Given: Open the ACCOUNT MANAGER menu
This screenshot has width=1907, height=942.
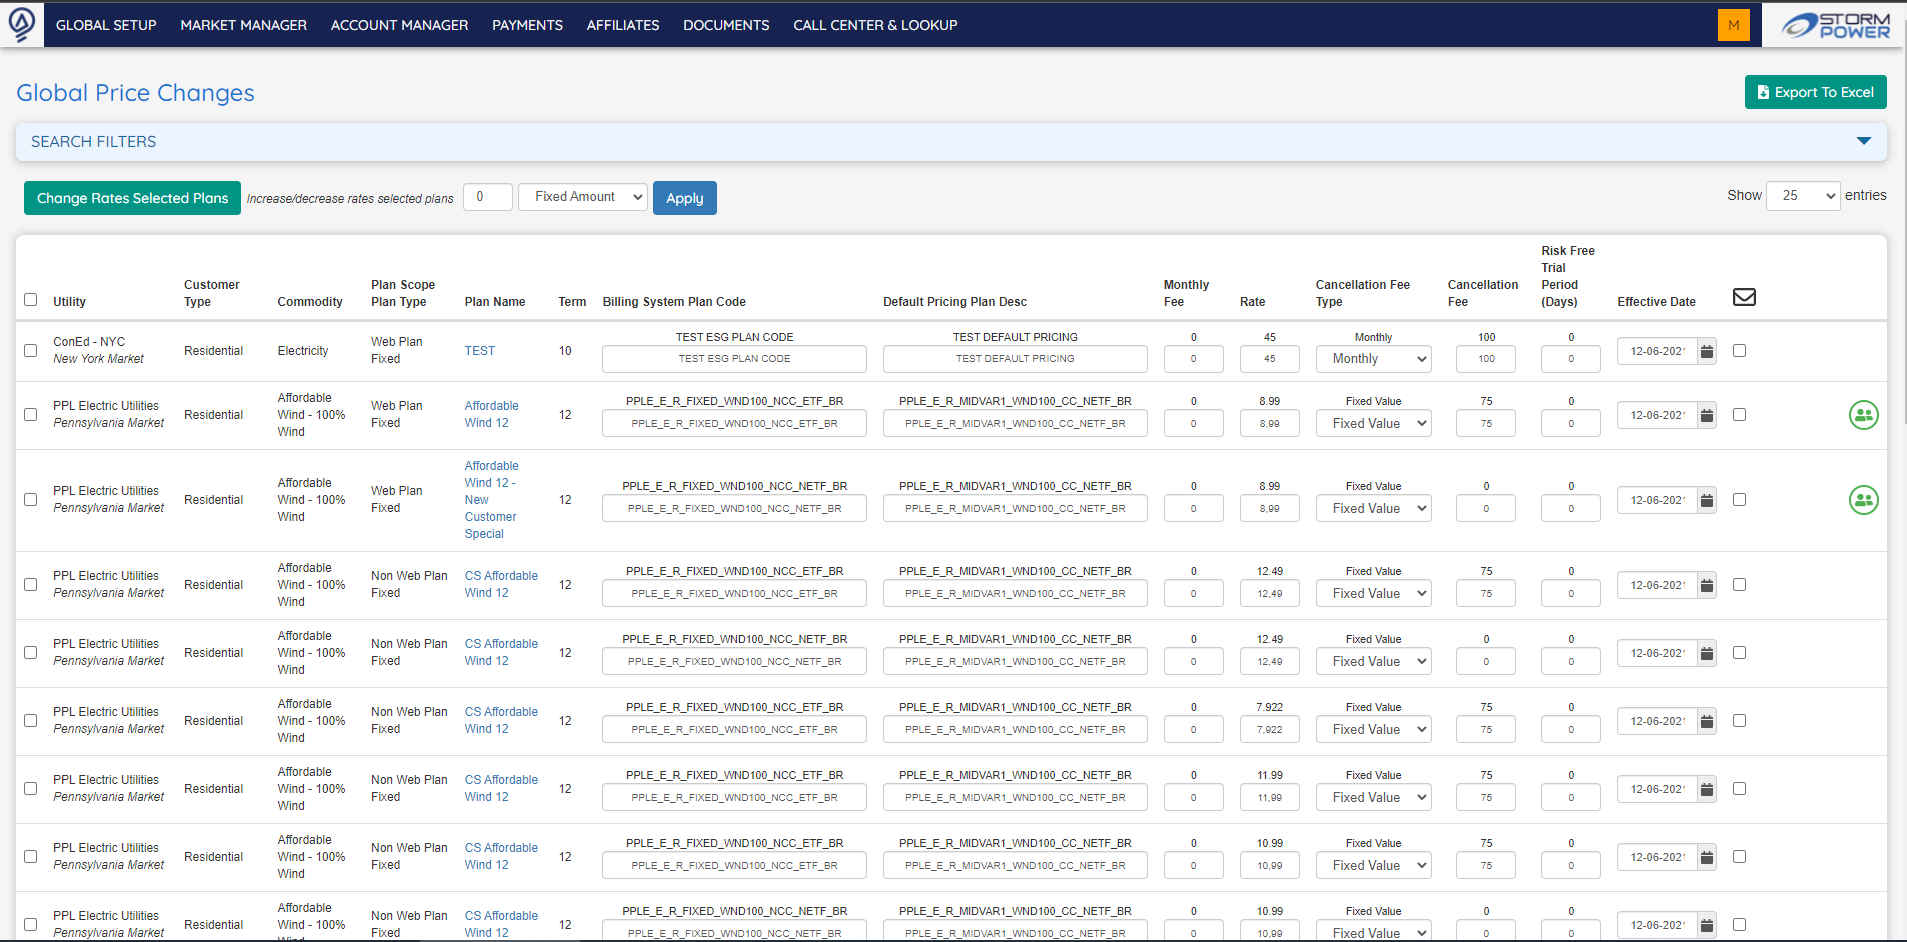Looking at the screenshot, I should click(399, 25).
